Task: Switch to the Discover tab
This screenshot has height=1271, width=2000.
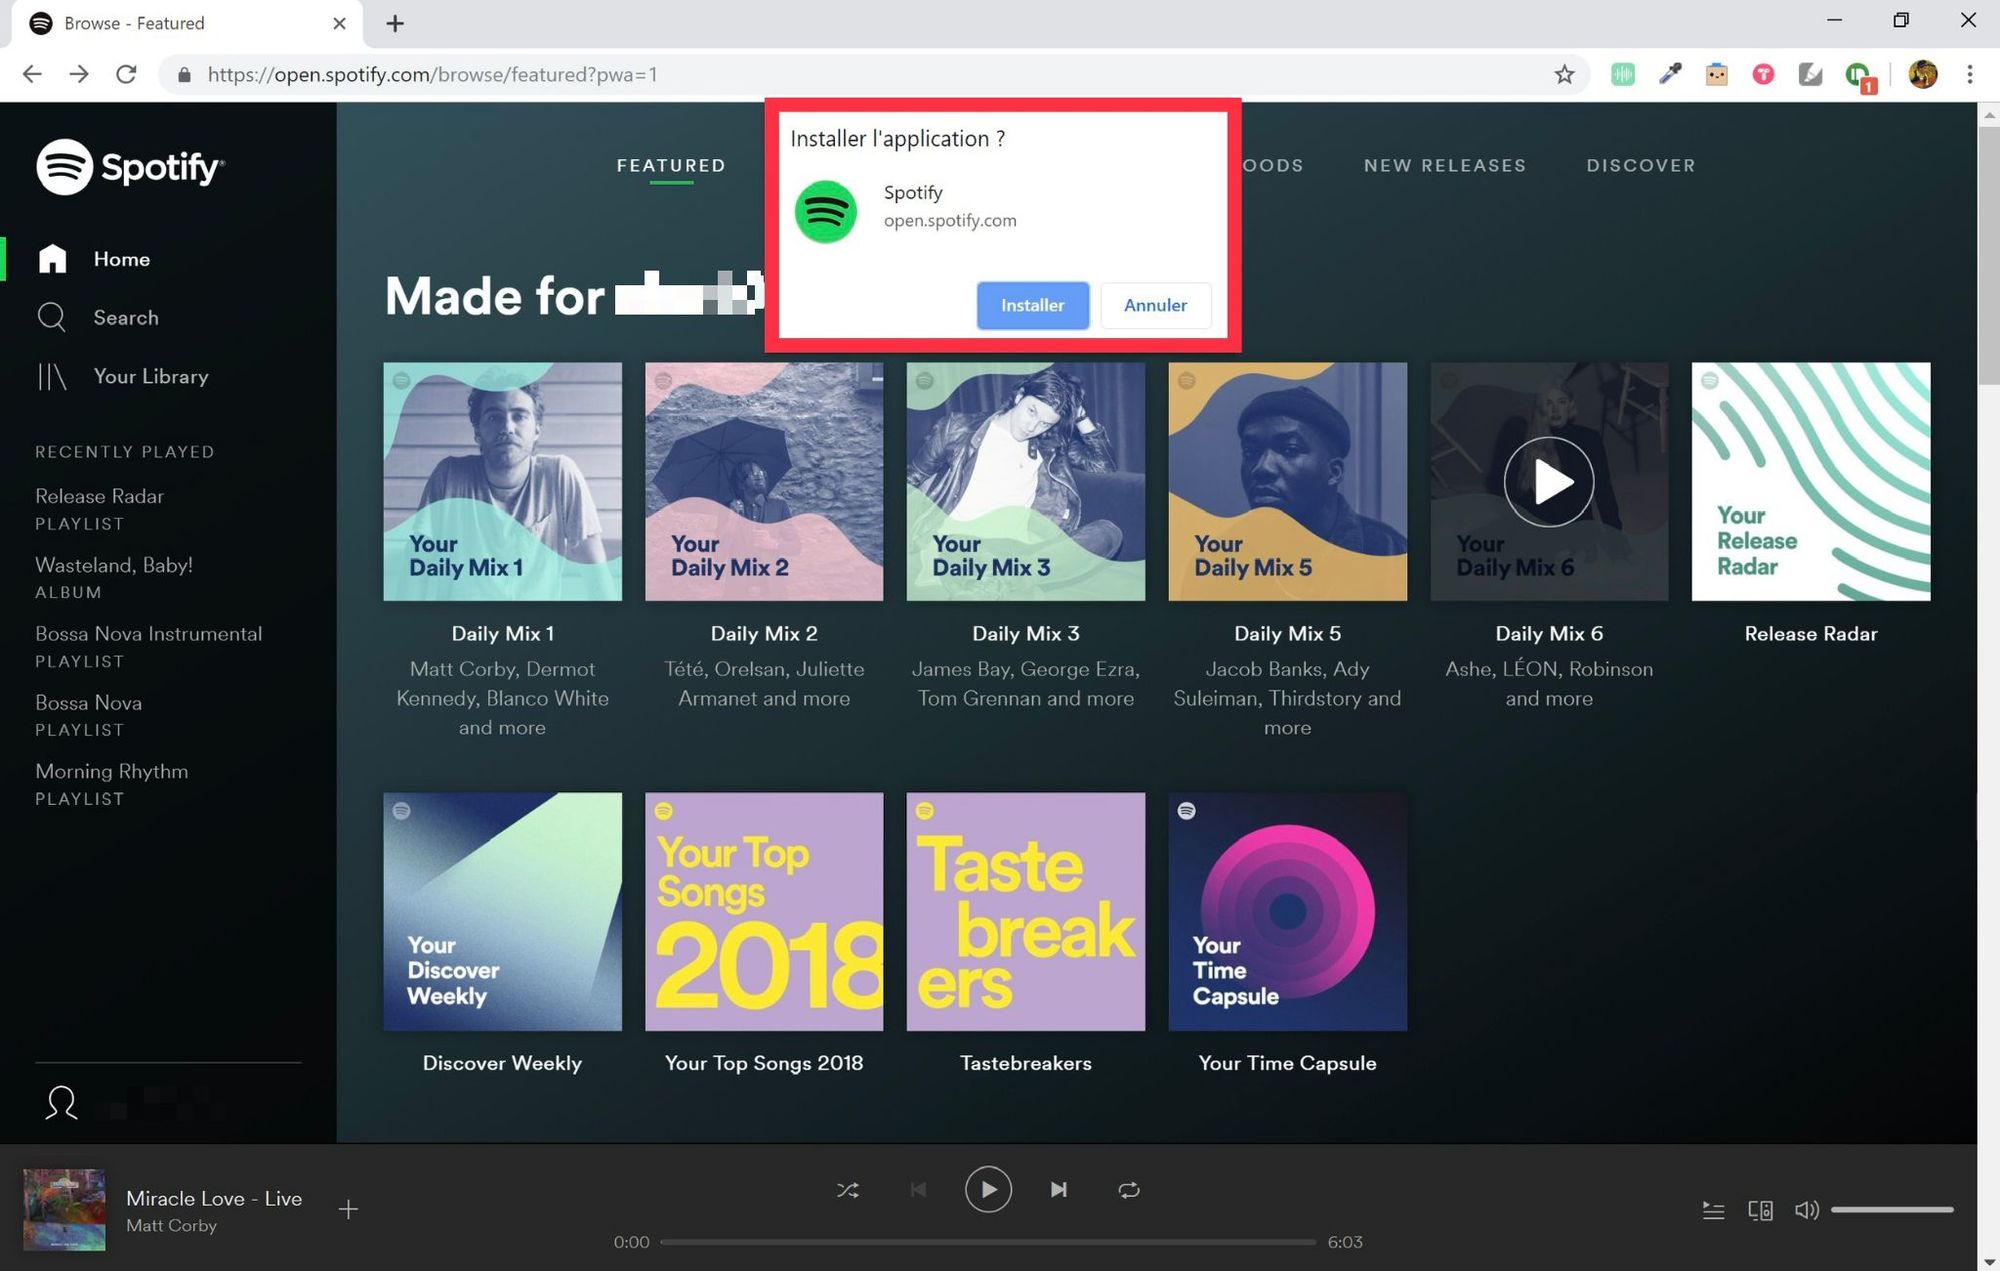Action: click(1640, 166)
